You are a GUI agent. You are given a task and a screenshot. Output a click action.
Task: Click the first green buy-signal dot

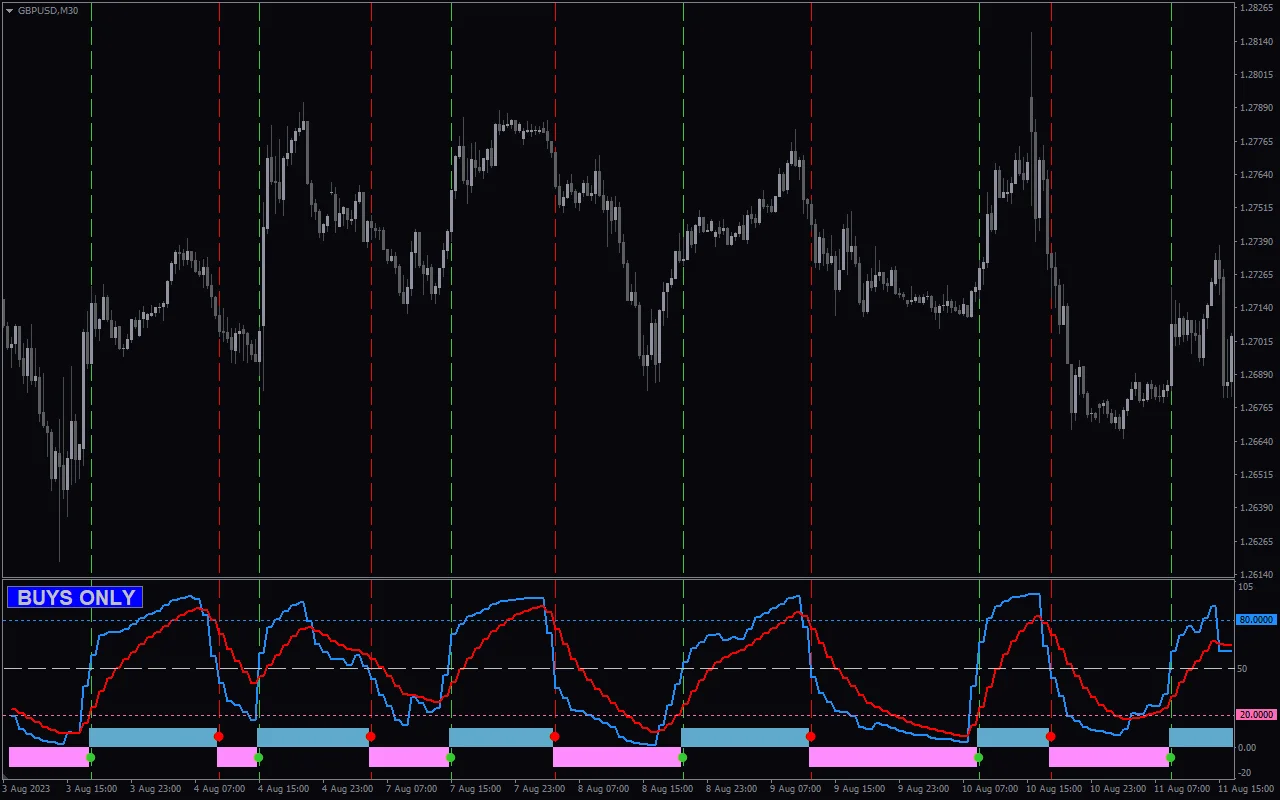point(91,758)
